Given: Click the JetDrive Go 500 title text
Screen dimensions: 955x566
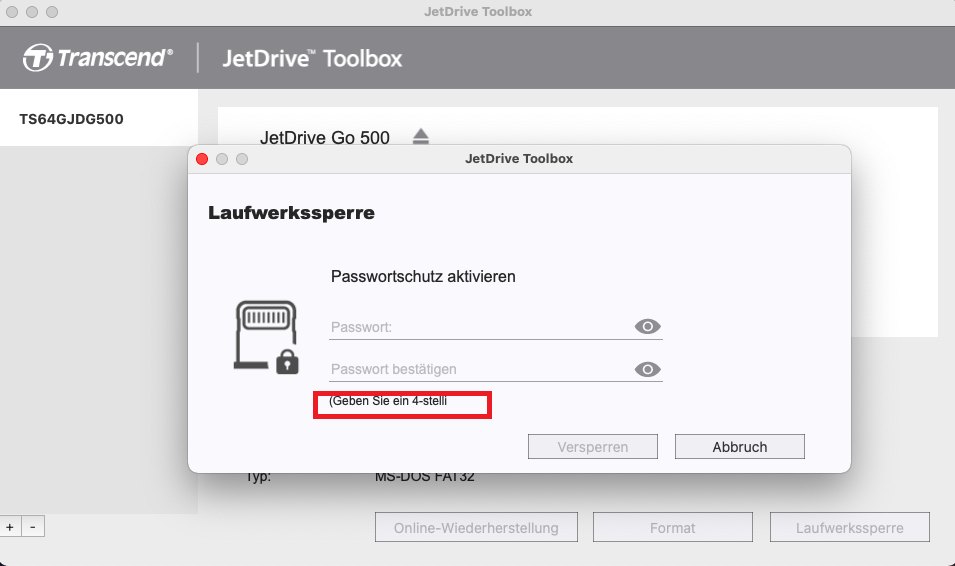Looking at the screenshot, I should [325, 138].
